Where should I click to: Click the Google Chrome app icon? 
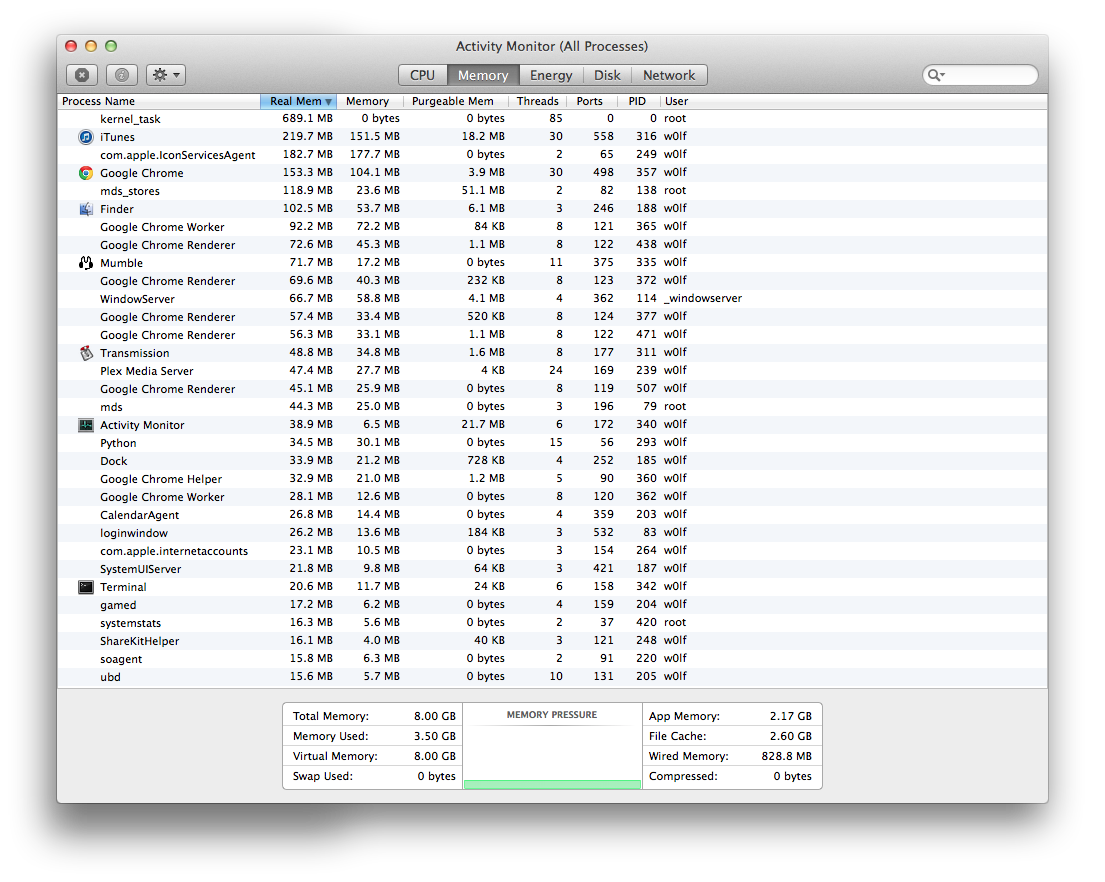86,173
